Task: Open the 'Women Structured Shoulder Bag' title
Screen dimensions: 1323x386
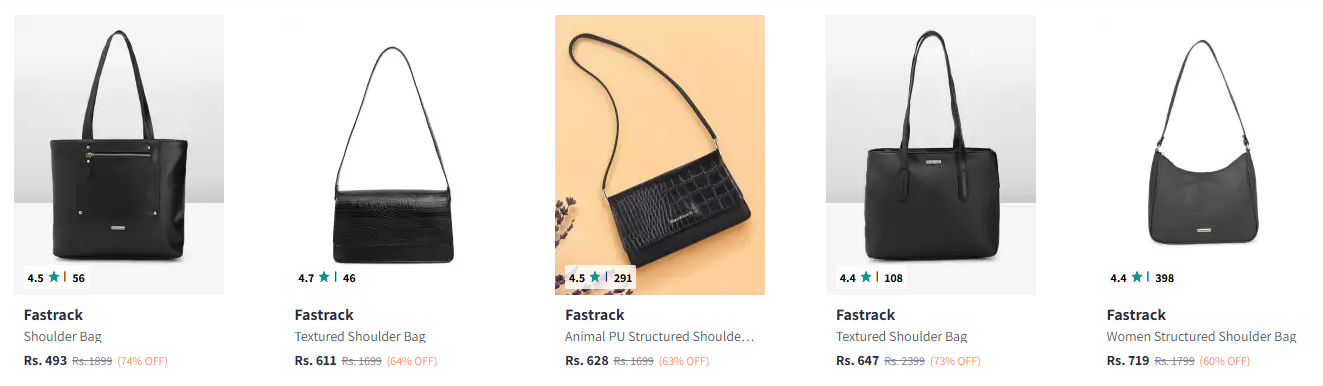Action: (x=1201, y=337)
